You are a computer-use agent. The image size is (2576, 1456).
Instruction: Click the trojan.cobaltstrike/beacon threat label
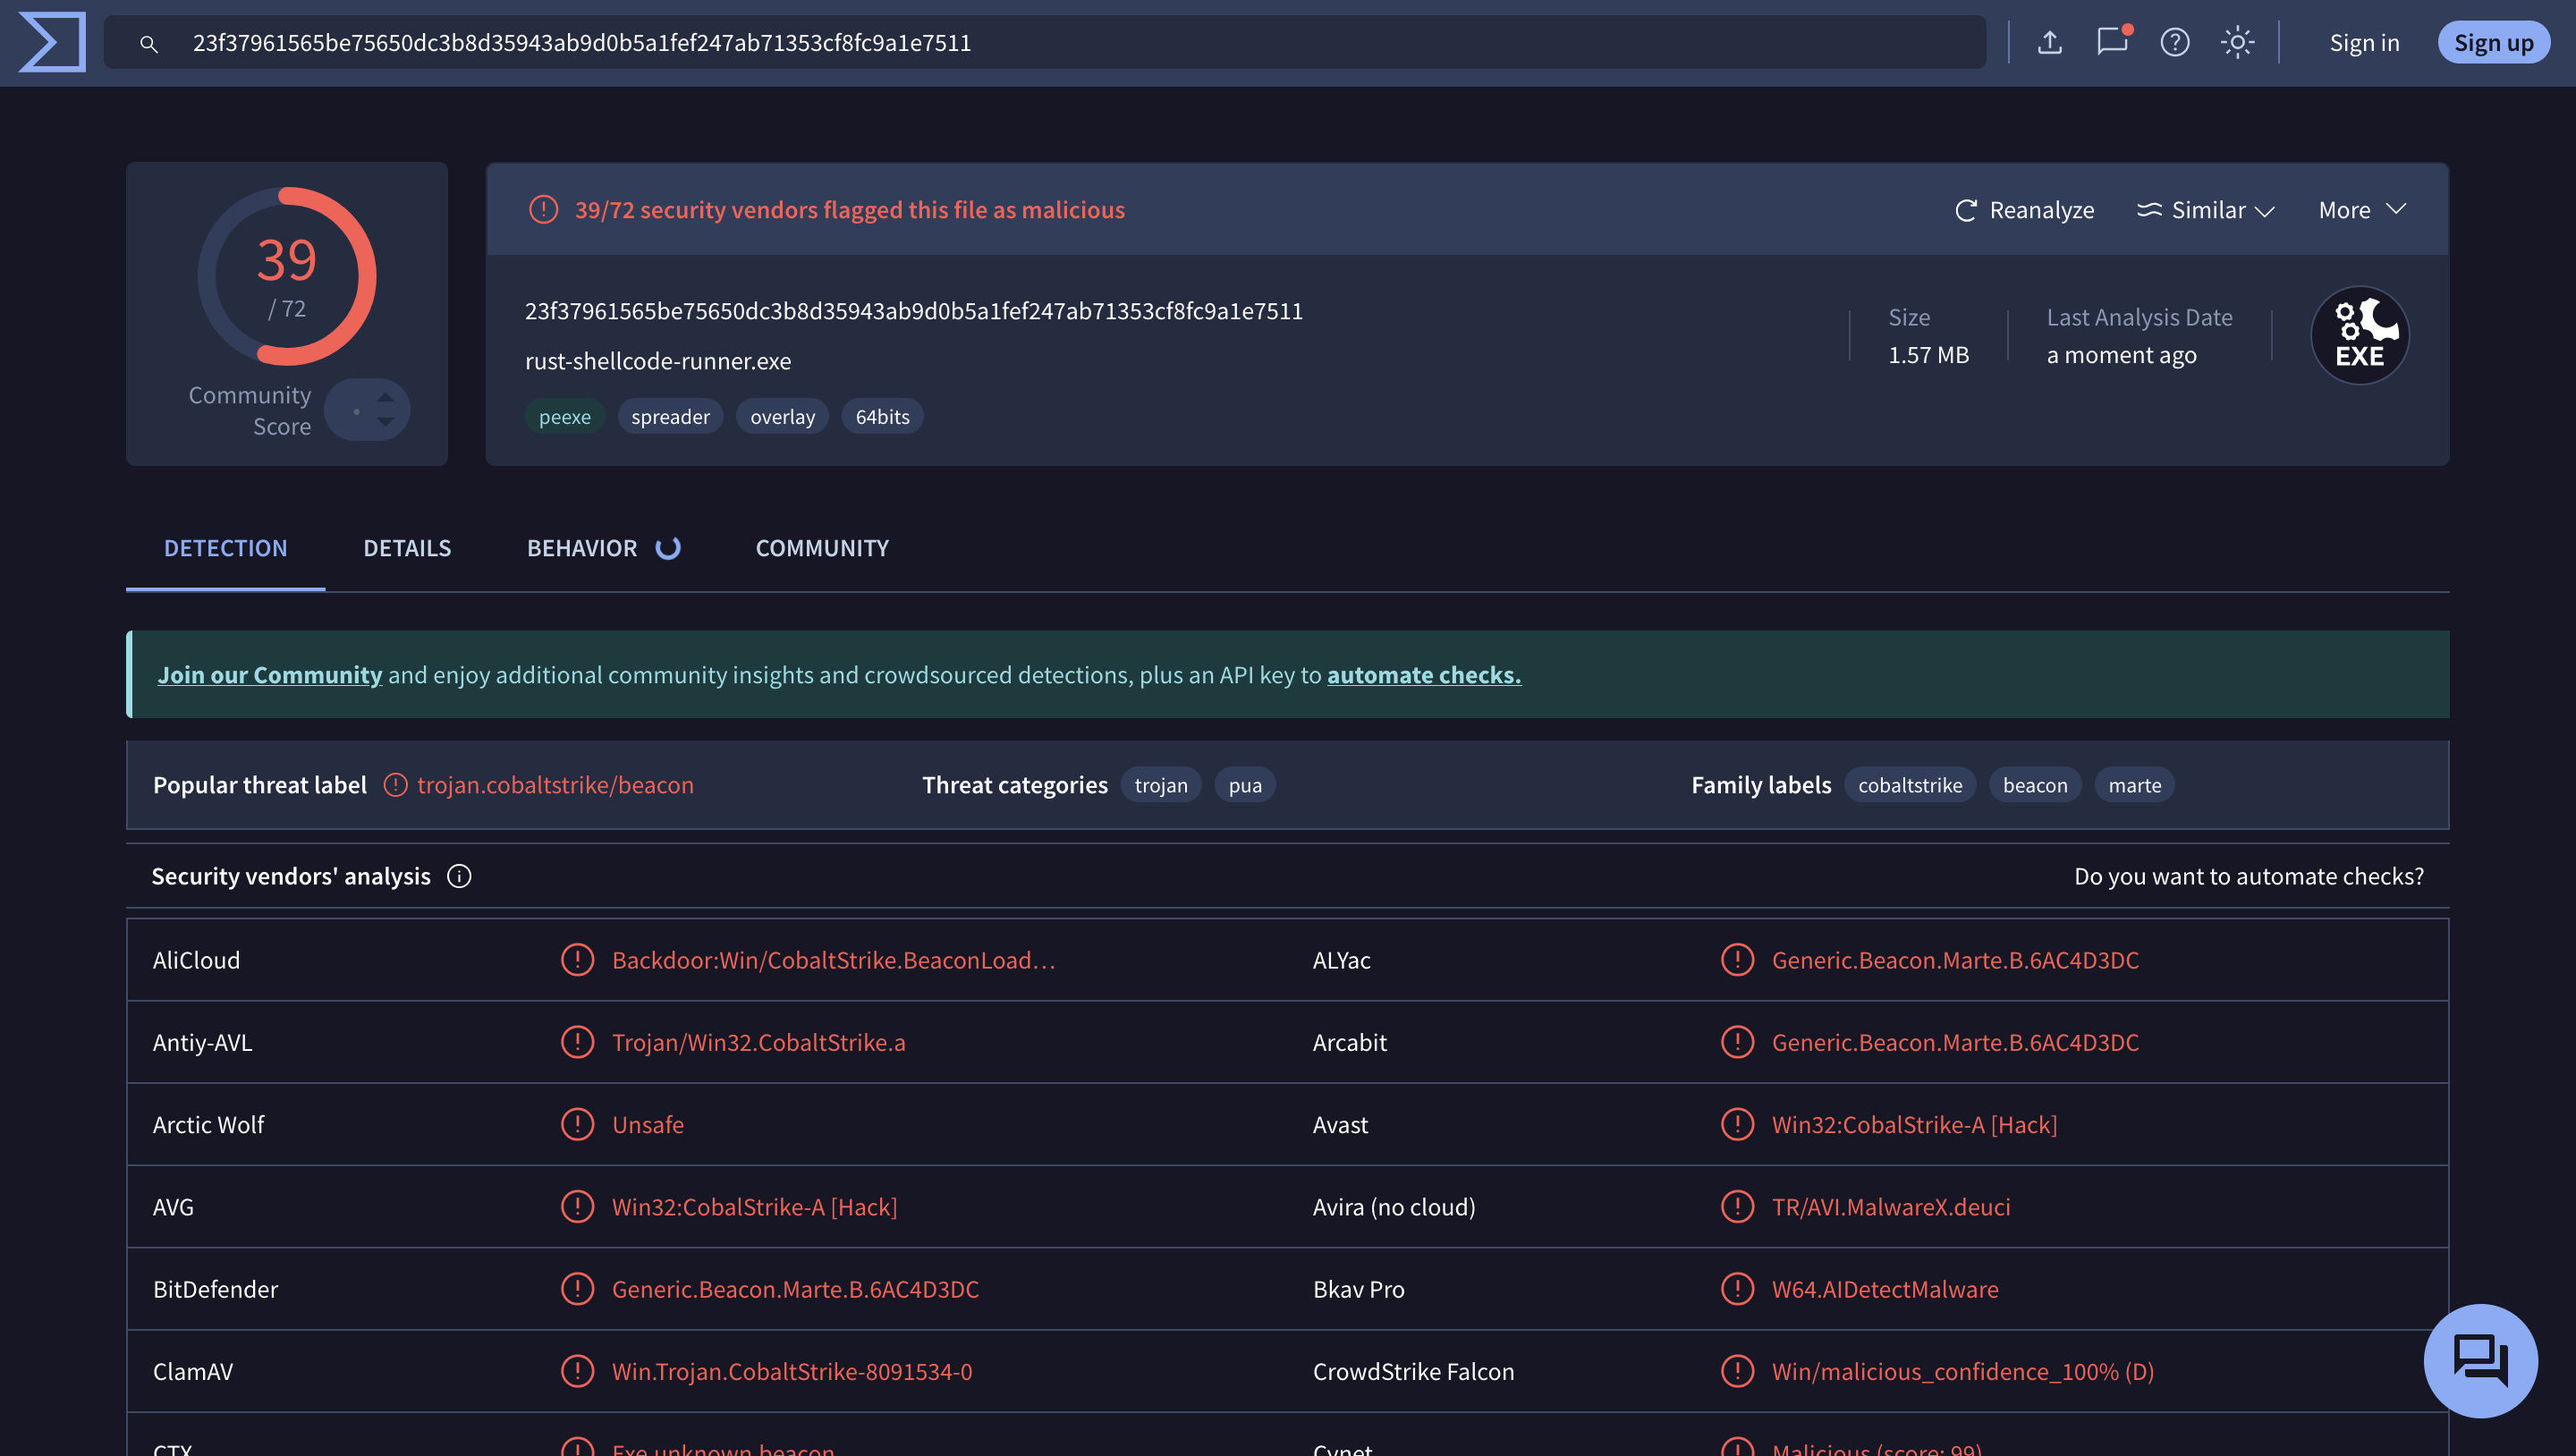pyautogui.click(x=555, y=785)
